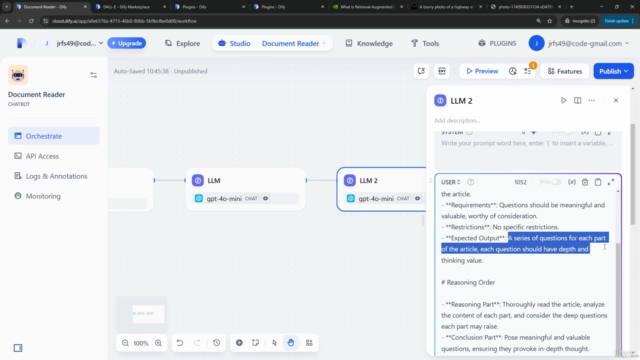Screen dimensions: 640x360
Task: Expand the USER prompt editor
Action: [611, 182]
